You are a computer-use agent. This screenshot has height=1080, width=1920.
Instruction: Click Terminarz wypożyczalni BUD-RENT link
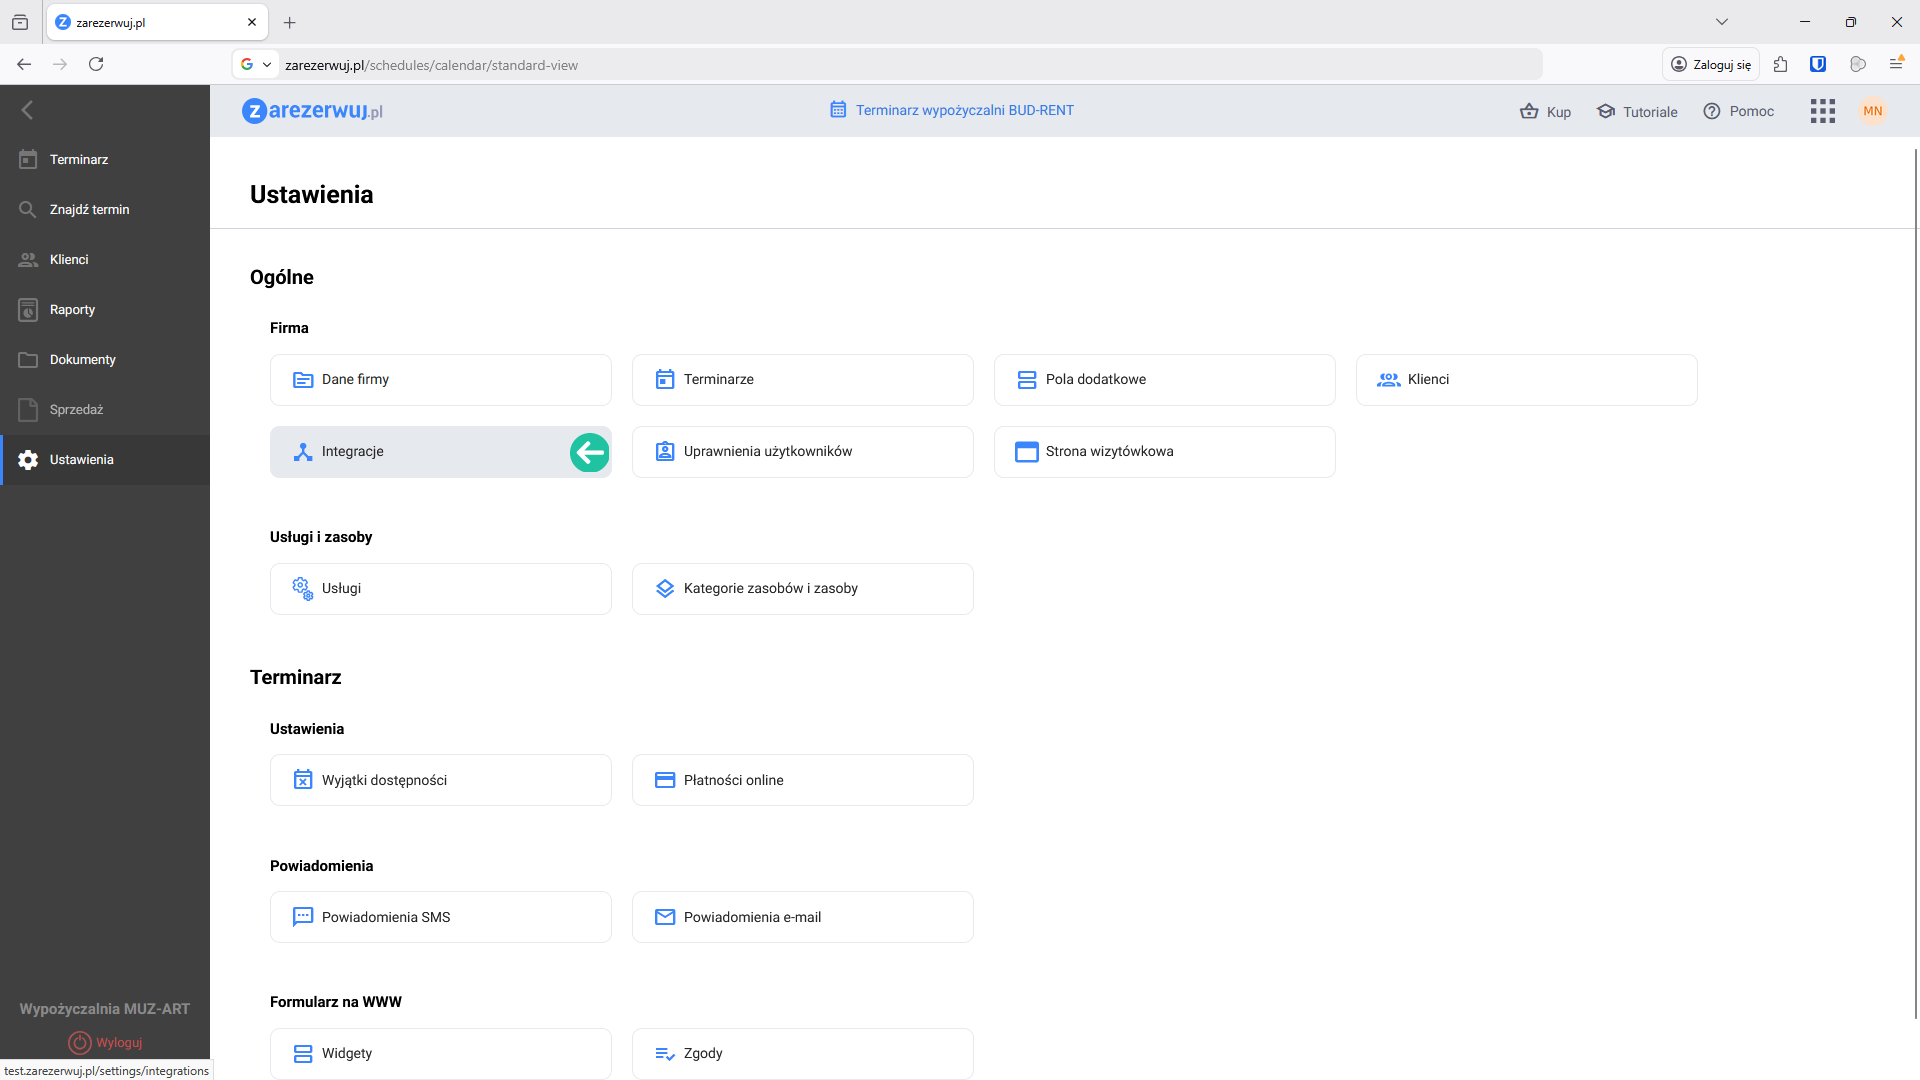[x=964, y=110]
